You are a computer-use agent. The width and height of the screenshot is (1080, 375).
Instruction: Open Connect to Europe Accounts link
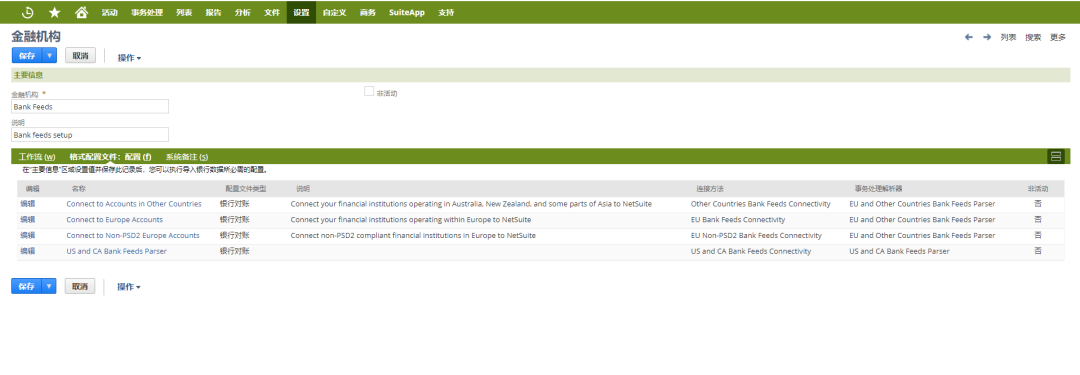click(114, 219)
